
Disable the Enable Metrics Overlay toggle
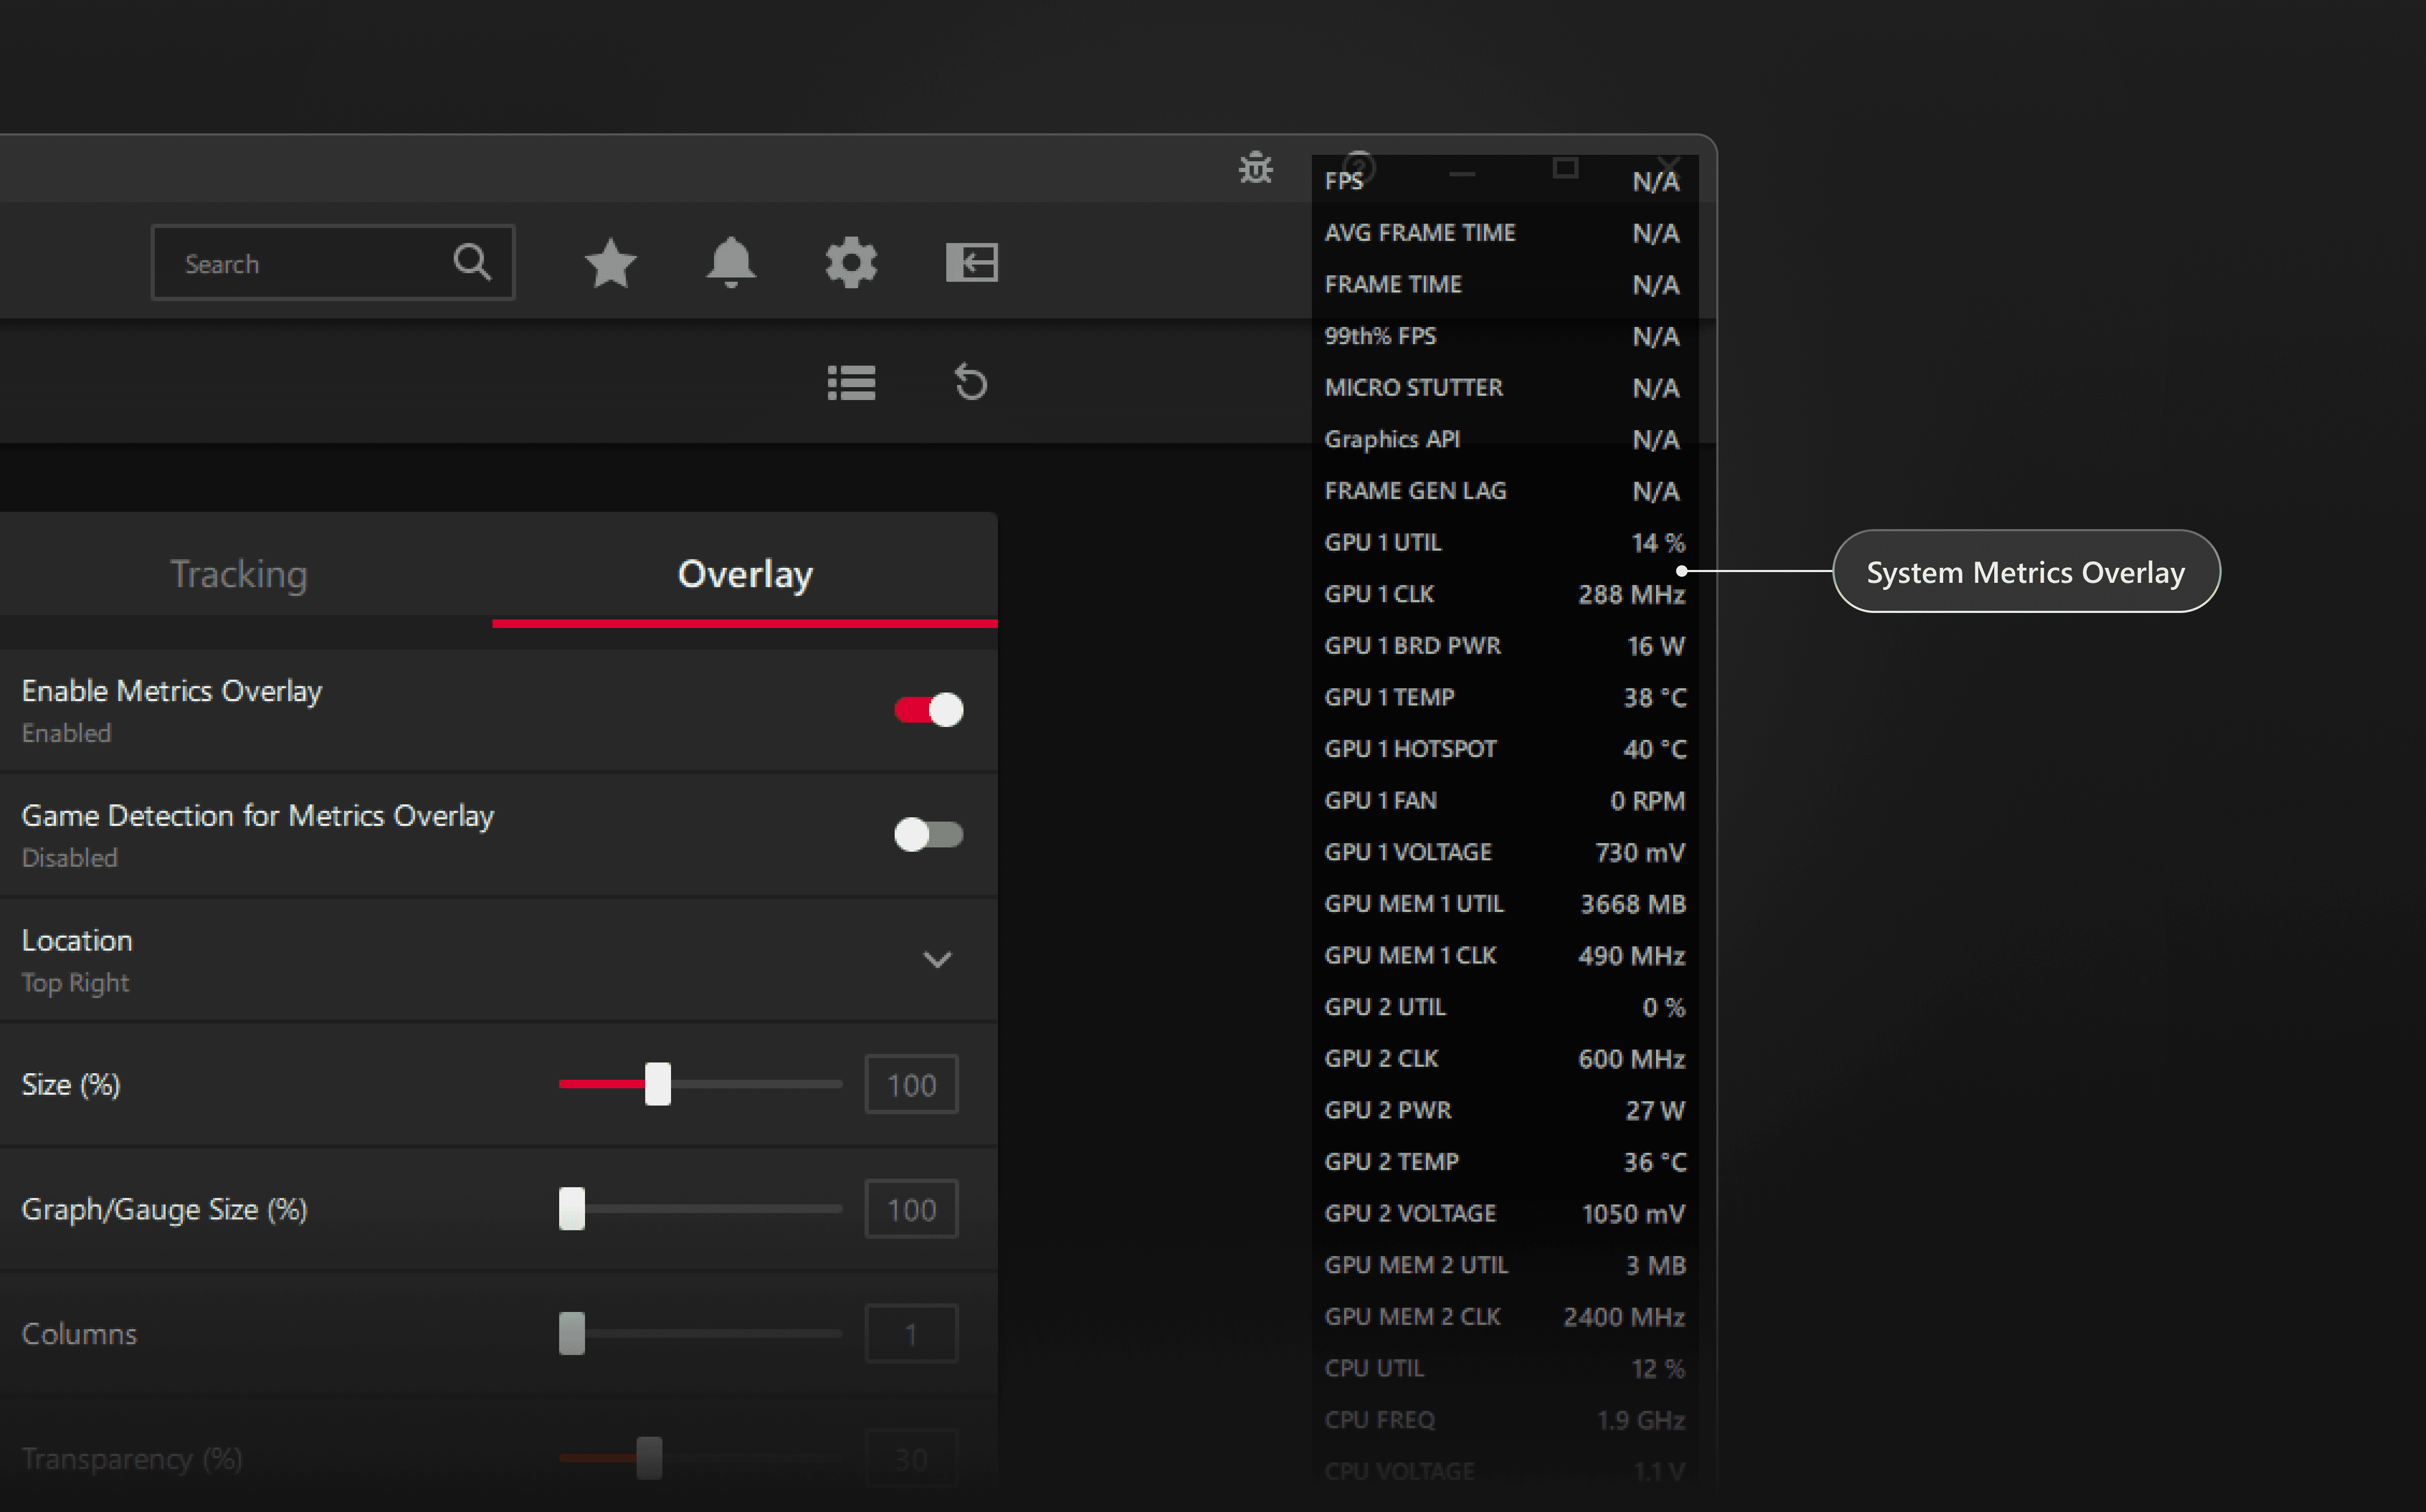click(x=928, y=710)
